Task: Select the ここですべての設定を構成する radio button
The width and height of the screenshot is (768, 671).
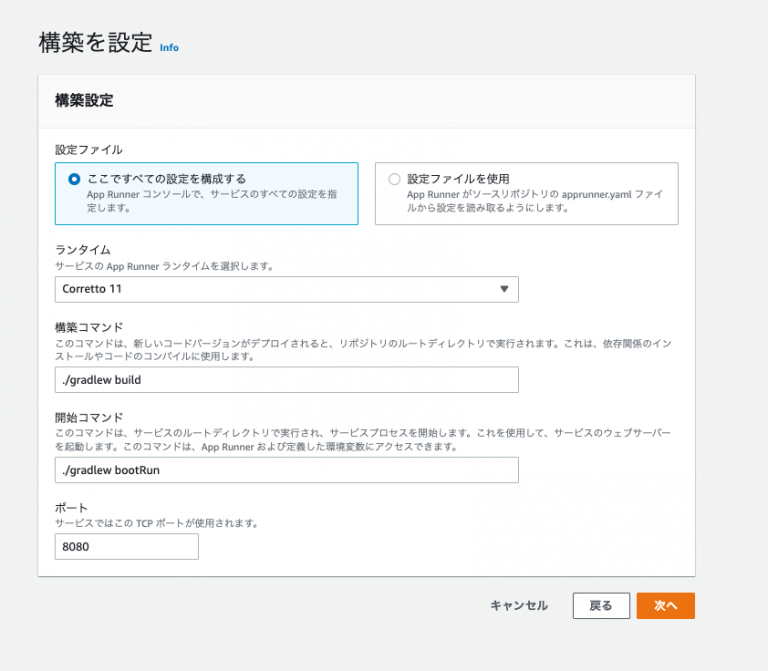Action: (74, 179)
